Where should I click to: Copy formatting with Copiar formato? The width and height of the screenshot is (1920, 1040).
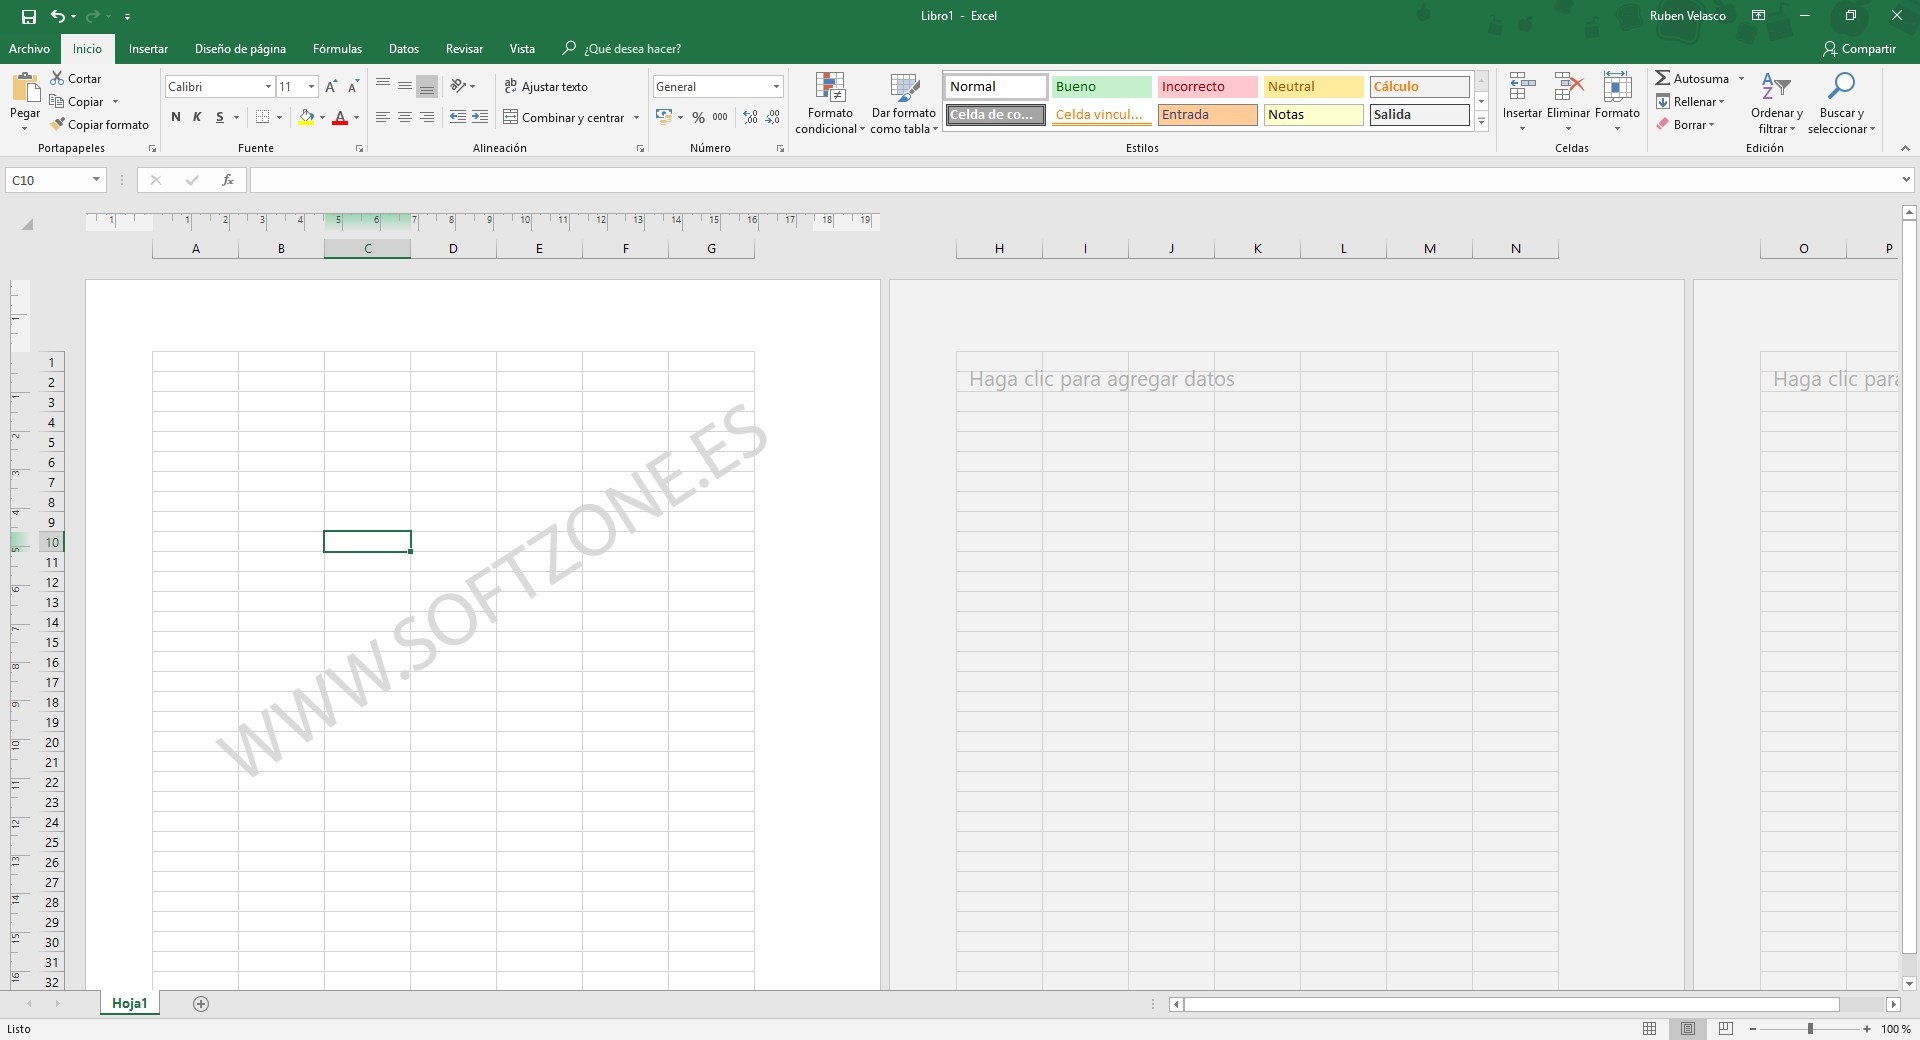99,125
